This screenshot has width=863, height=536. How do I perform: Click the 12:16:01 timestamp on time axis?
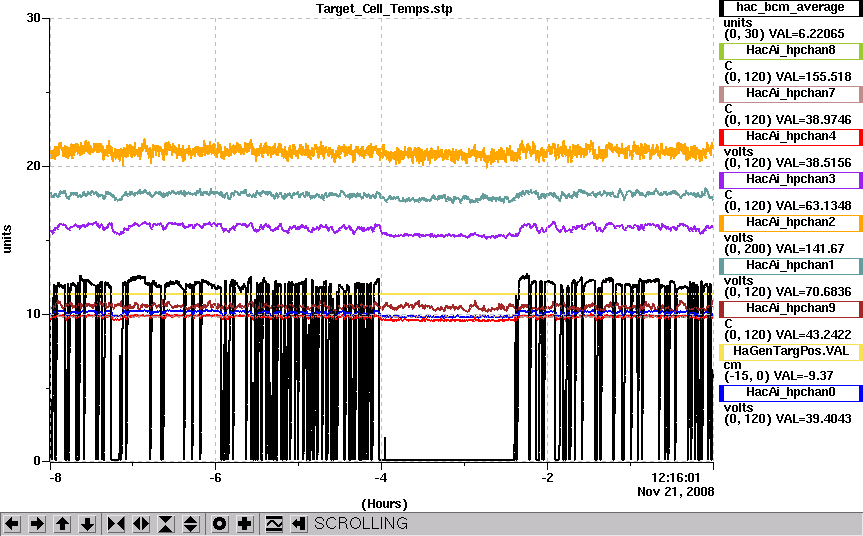tap(676, 477)
